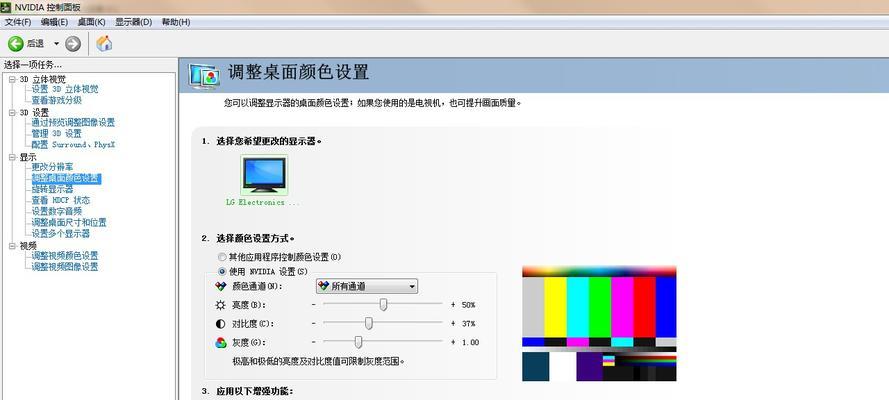This screenshot has height=400, width=889.
Task: Open the back history dropdown arrow
Action: coord(56,44)
